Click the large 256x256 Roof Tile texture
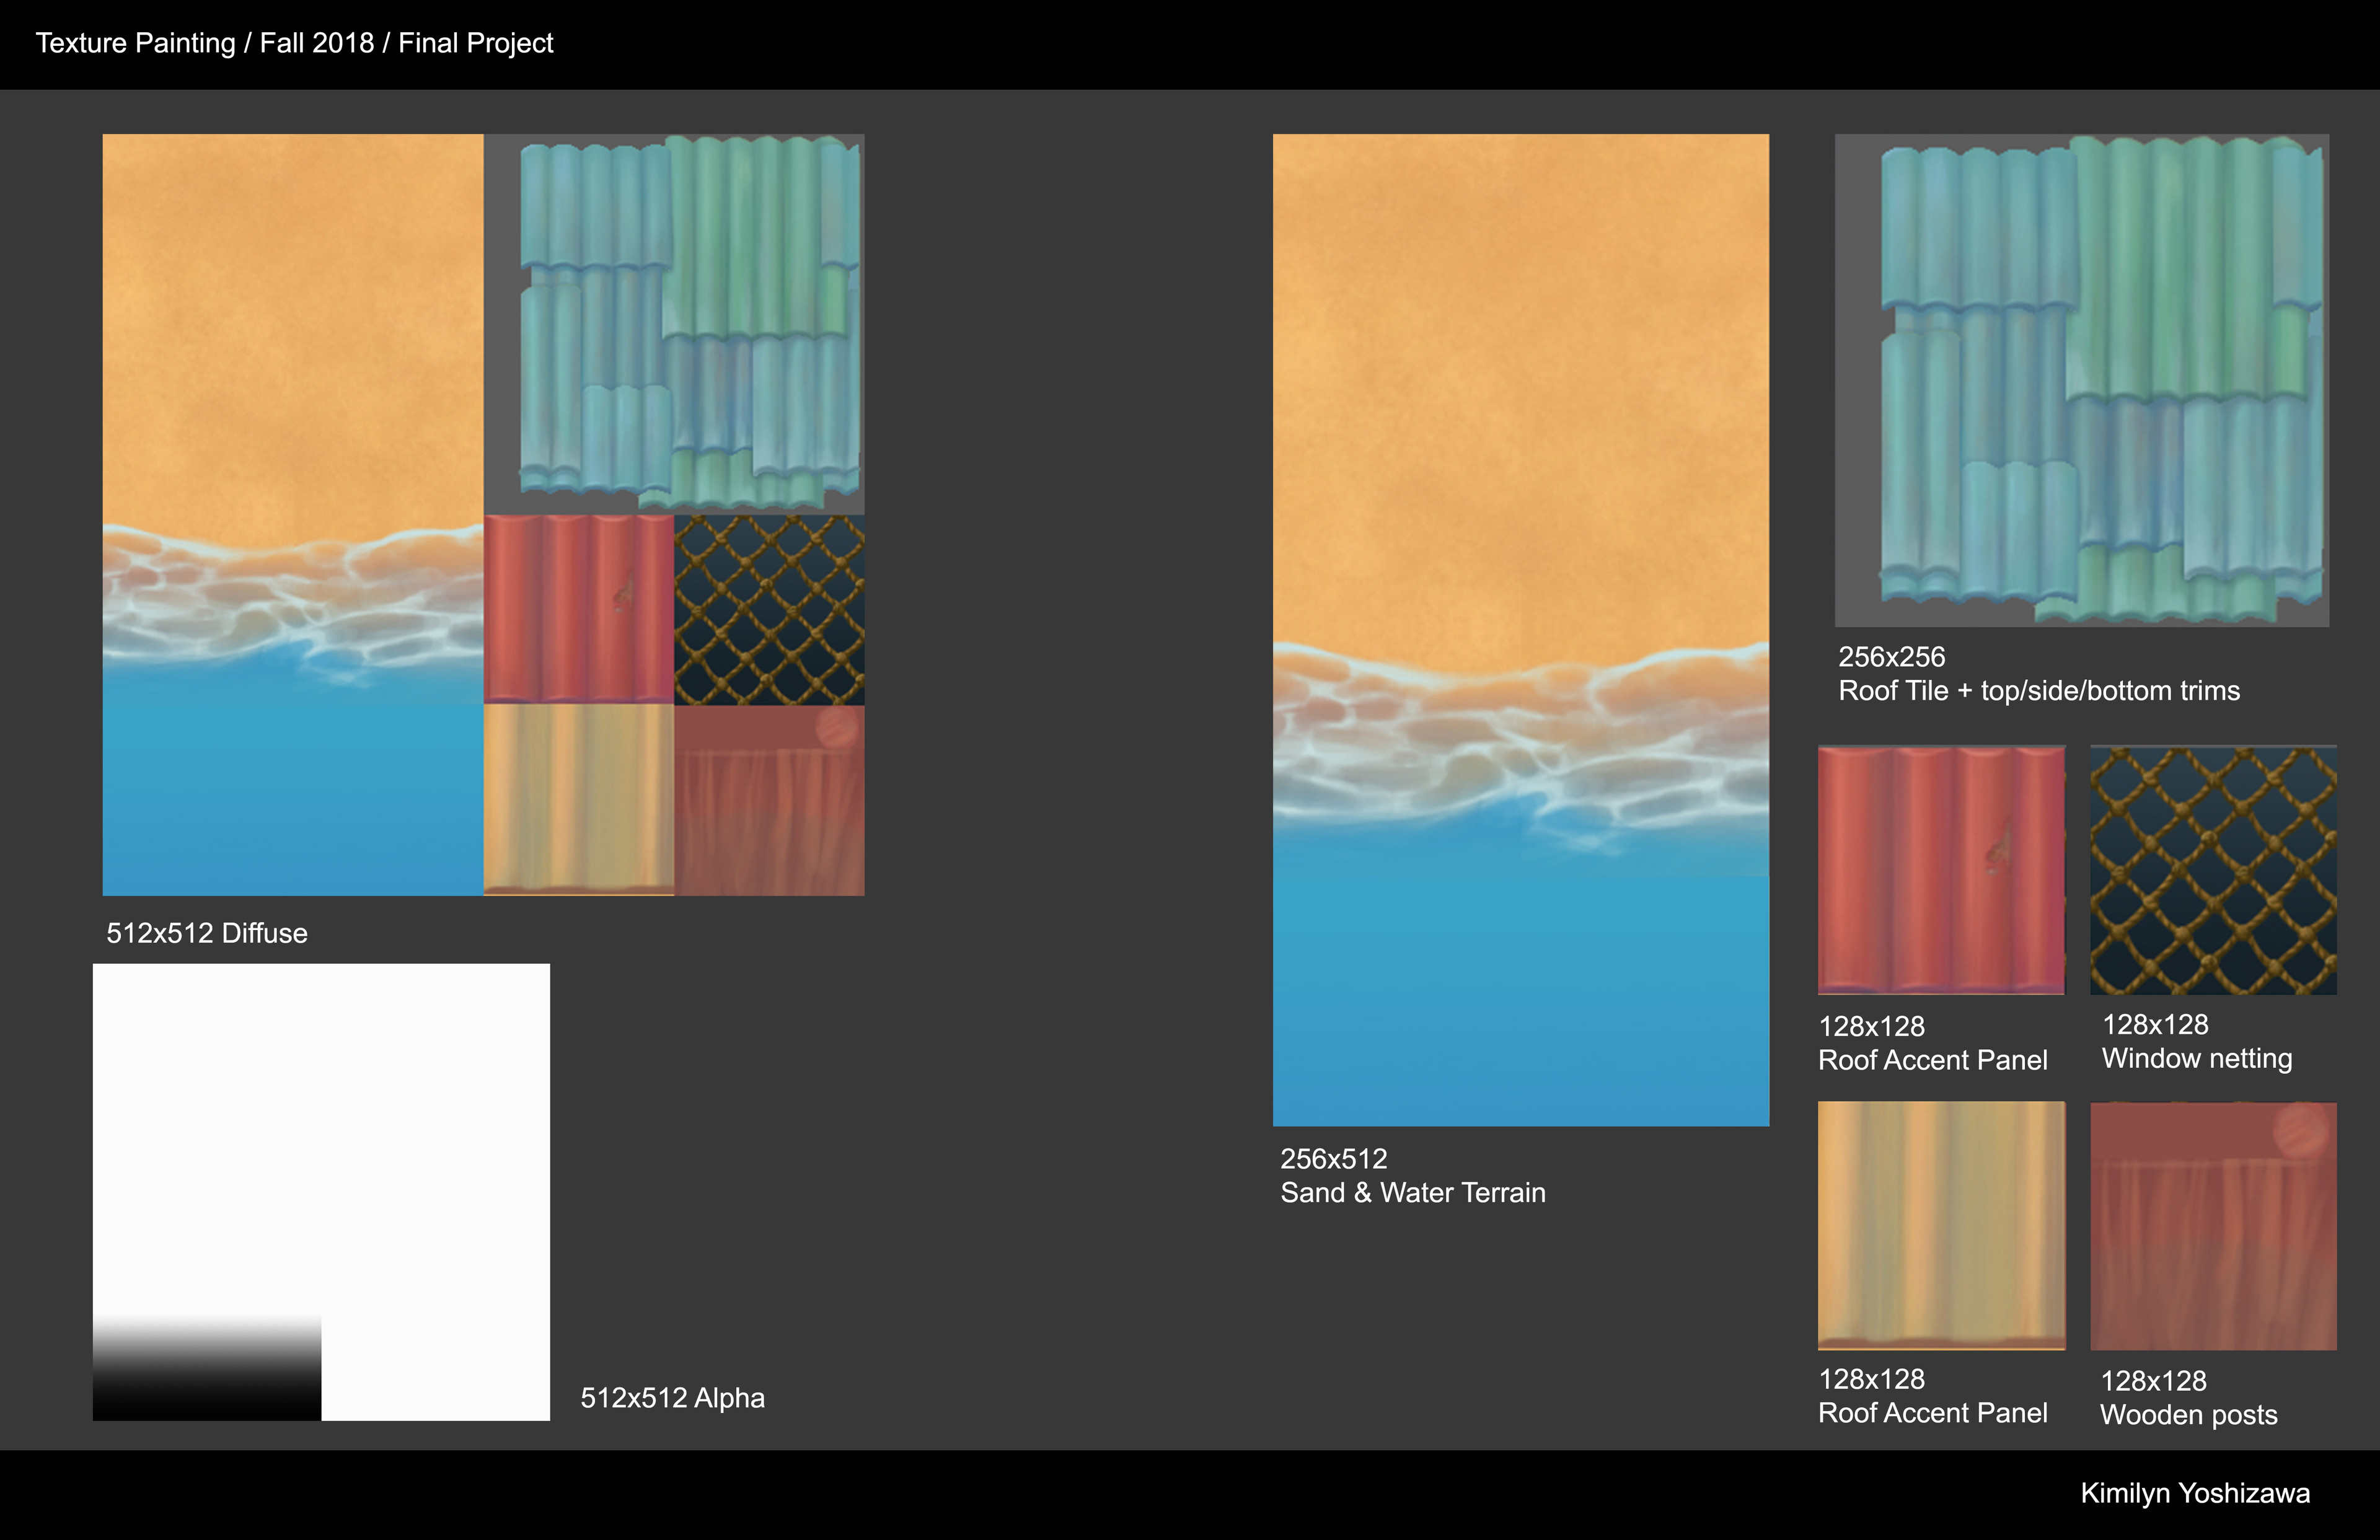The height and width of the screenshot is (1540, 2380). pos(2082,380)
